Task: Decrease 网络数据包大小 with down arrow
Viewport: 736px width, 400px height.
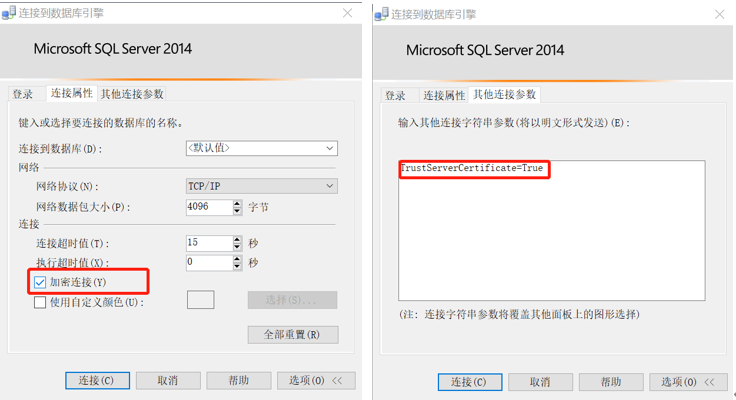Action: click(x=237, y=211)
